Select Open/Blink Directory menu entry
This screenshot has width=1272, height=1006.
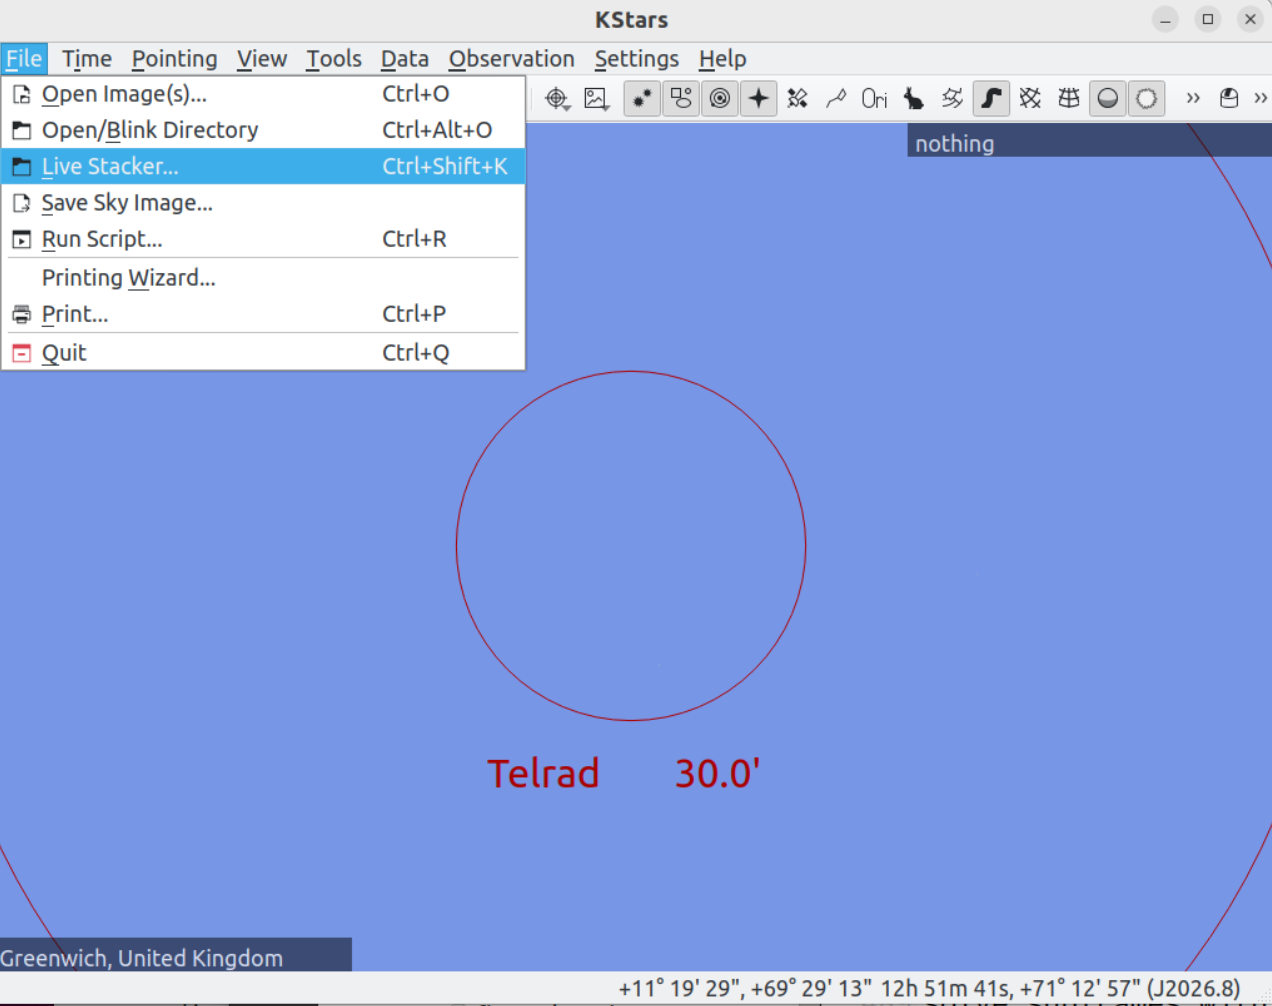pyautogui.click(x=263, y=130)
